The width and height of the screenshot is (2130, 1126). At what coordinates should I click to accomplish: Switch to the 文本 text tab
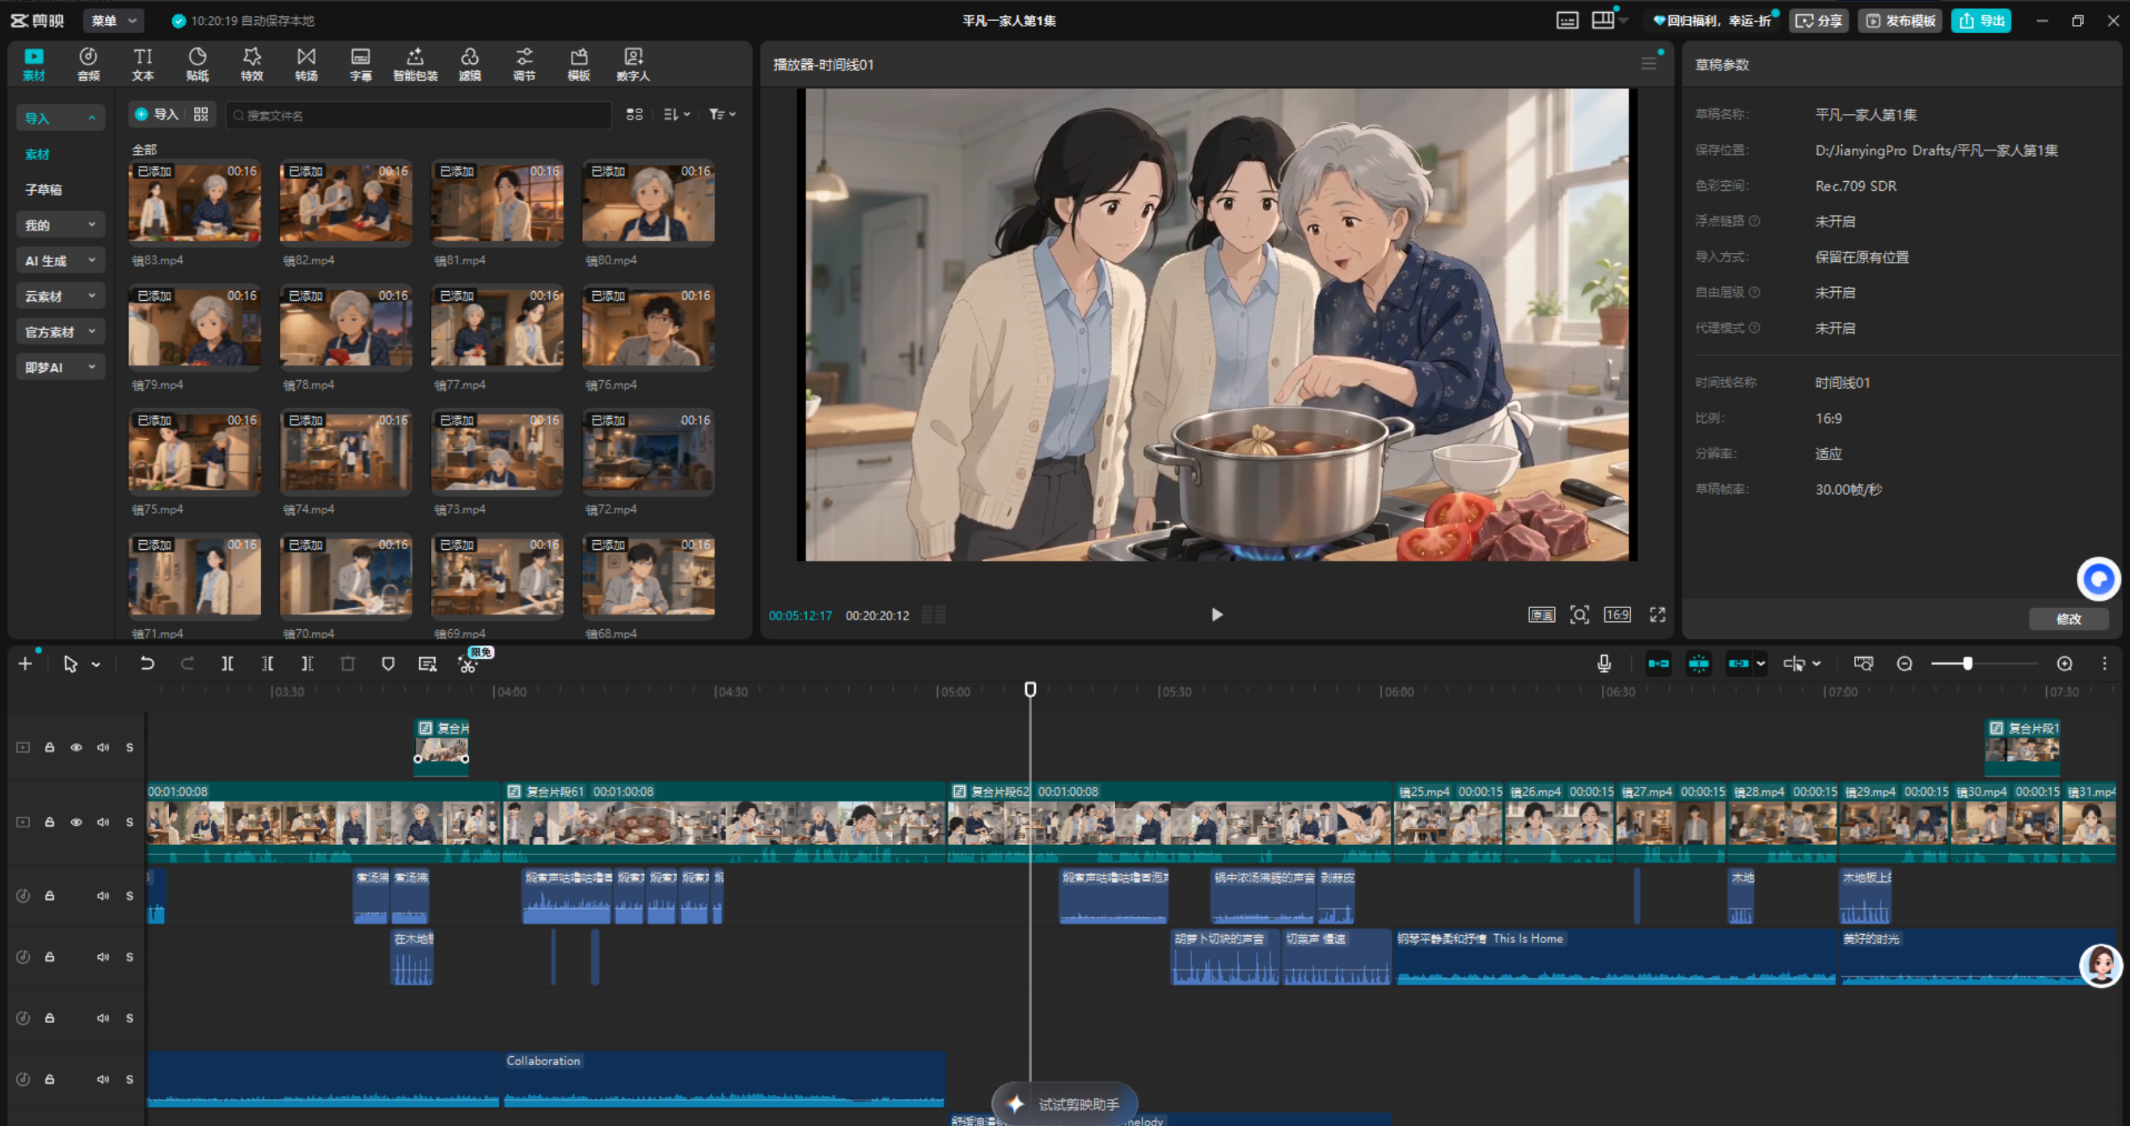click(143, 64)
